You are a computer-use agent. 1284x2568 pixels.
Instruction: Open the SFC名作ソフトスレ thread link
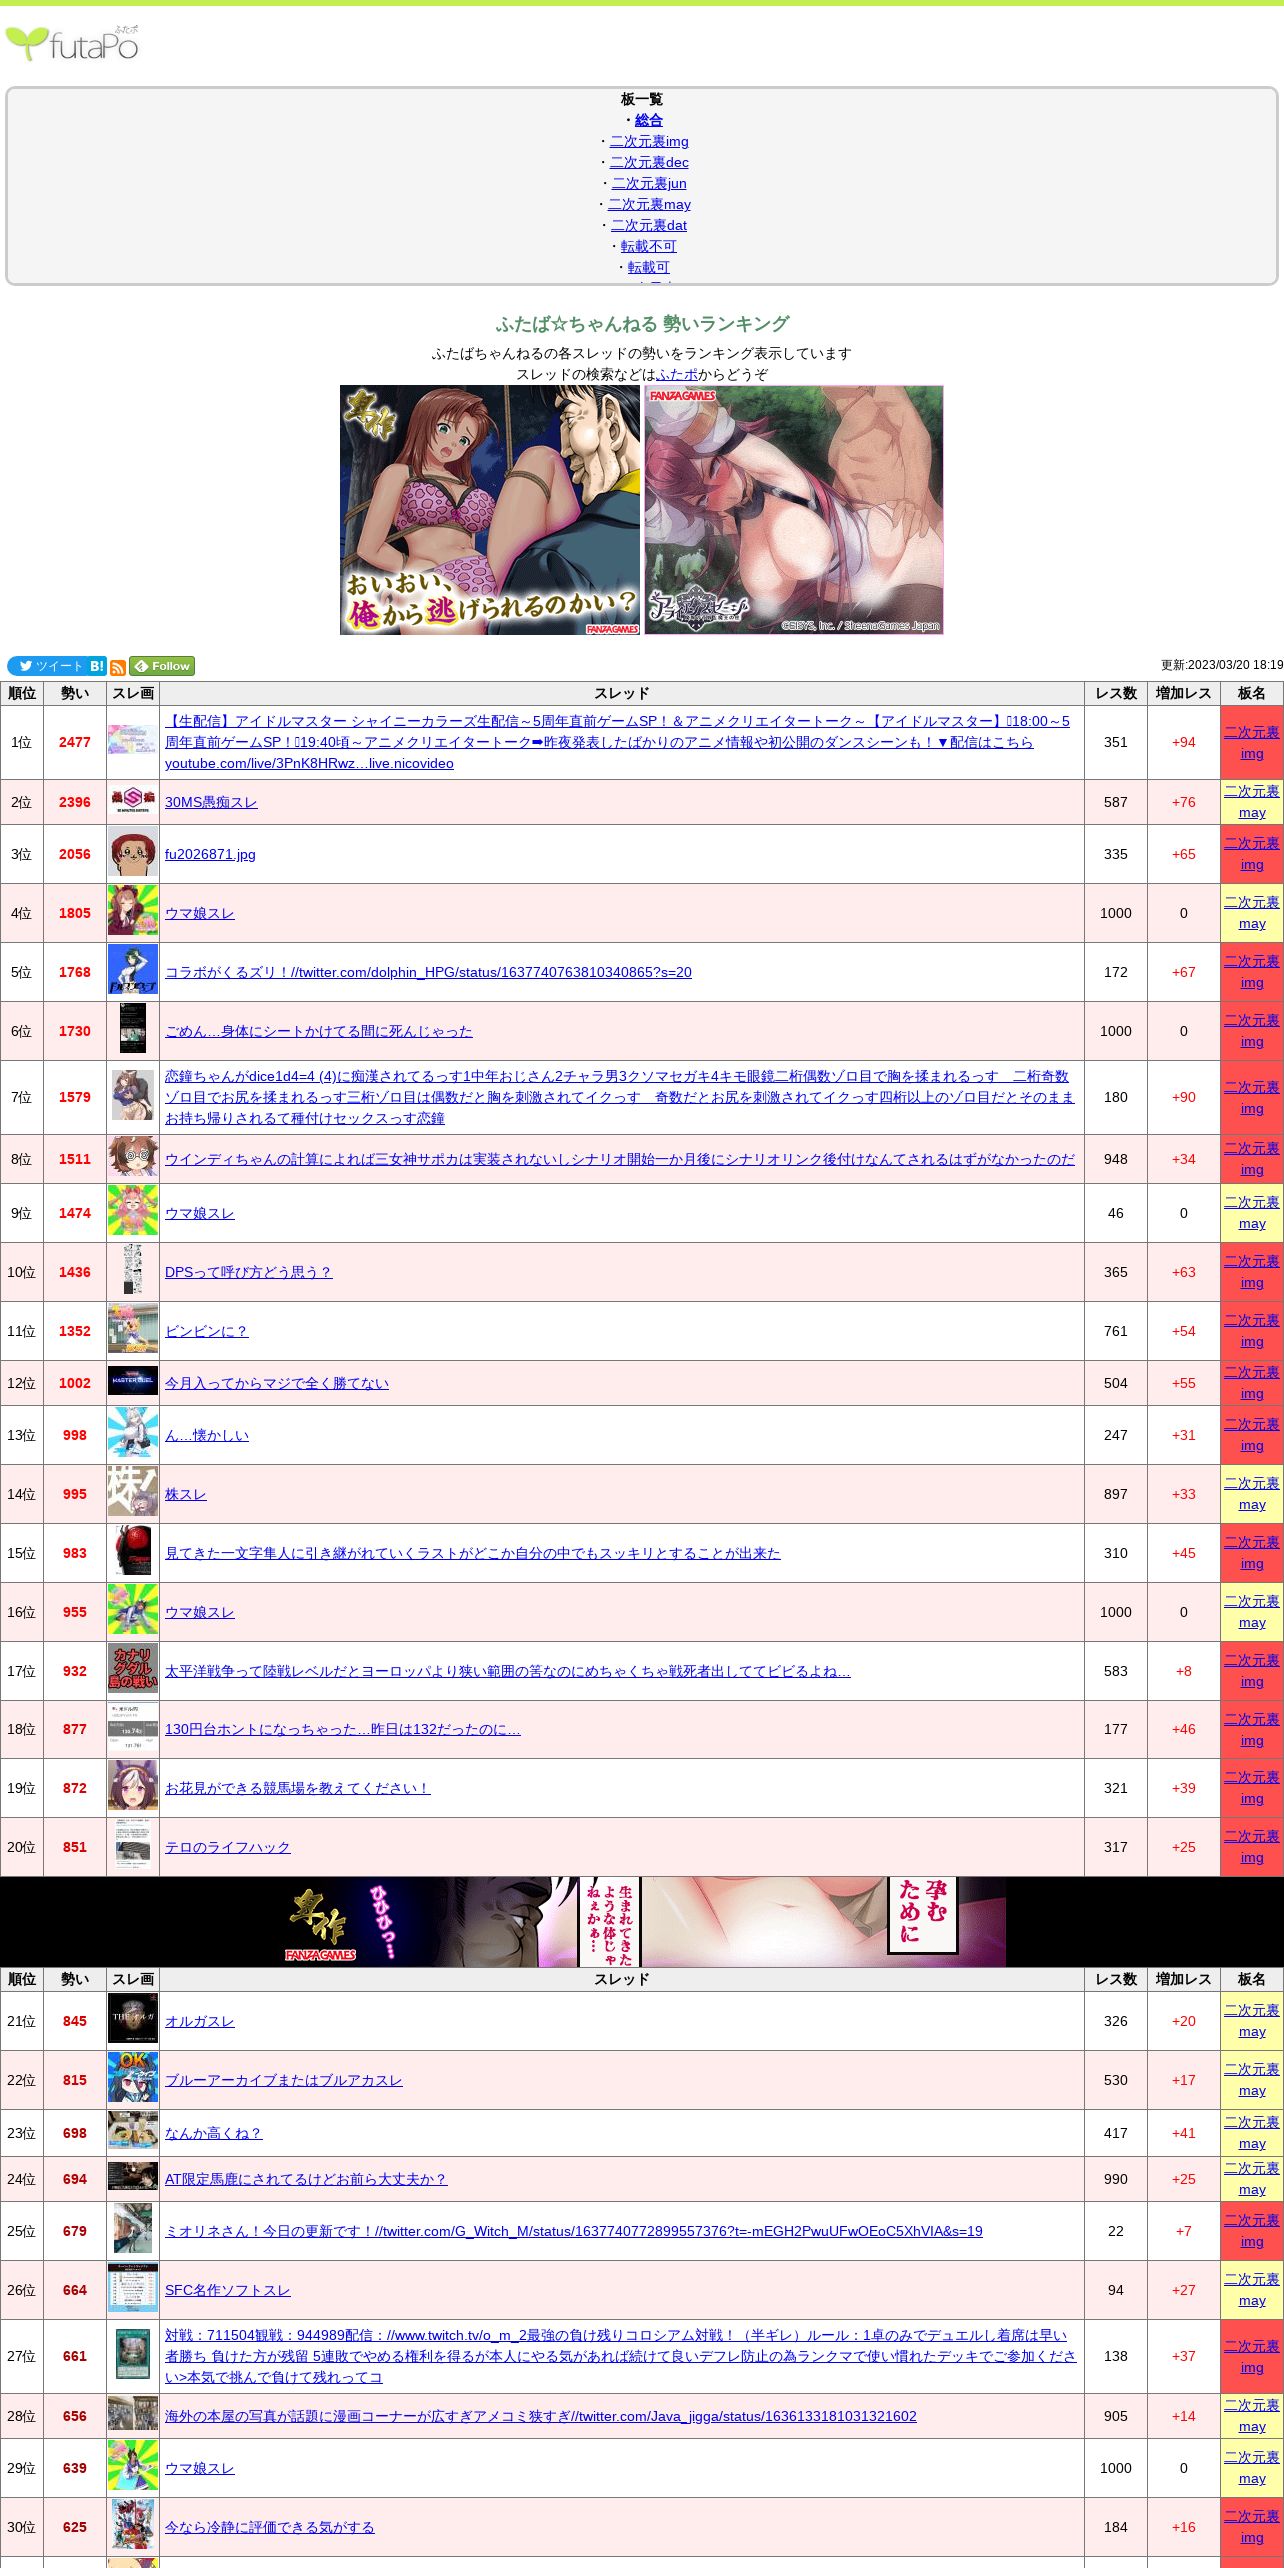coord(228,2290)
